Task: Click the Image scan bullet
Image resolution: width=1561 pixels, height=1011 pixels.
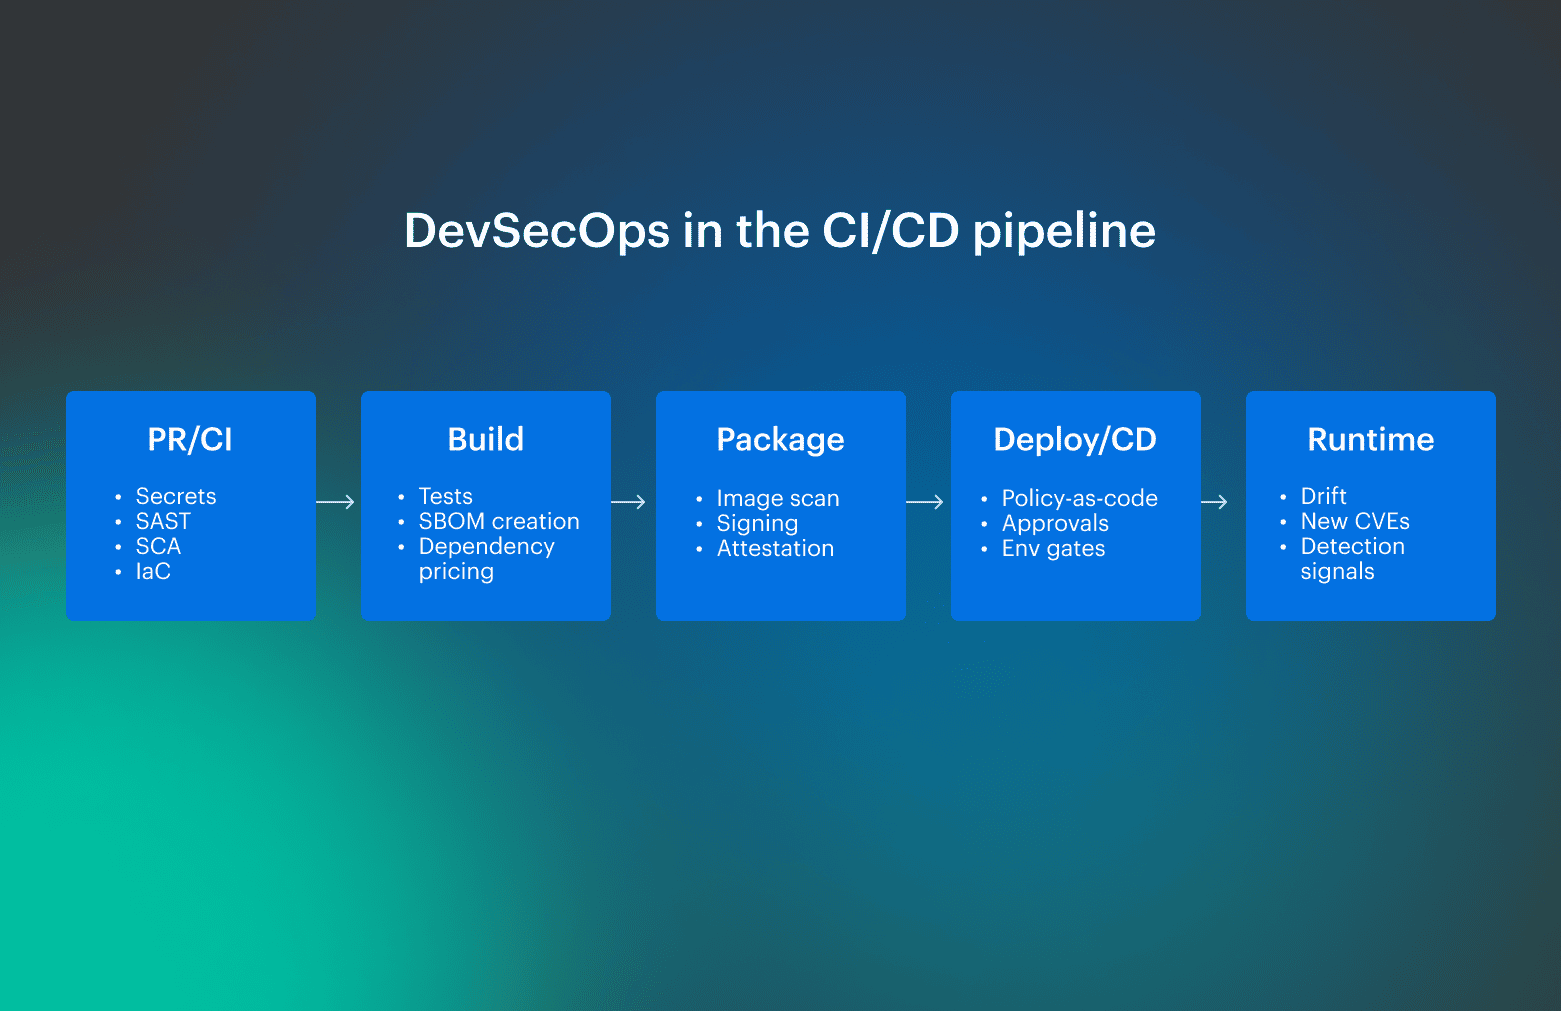Action: [777, 498]
